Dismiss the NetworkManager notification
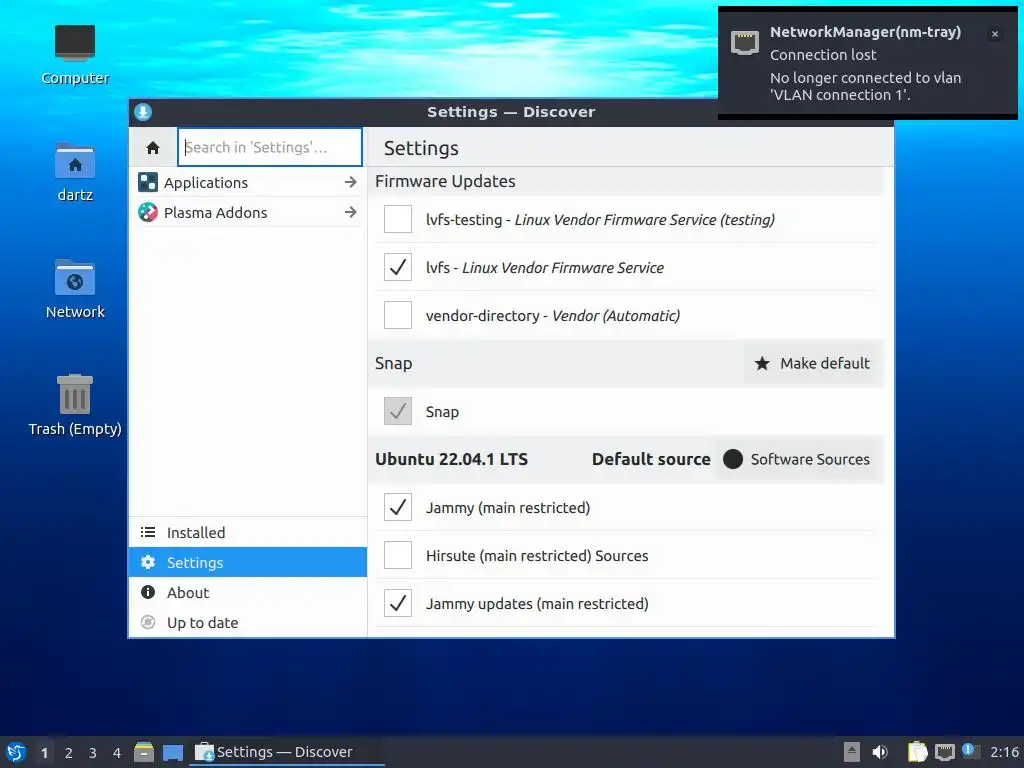 coord(995,34)
